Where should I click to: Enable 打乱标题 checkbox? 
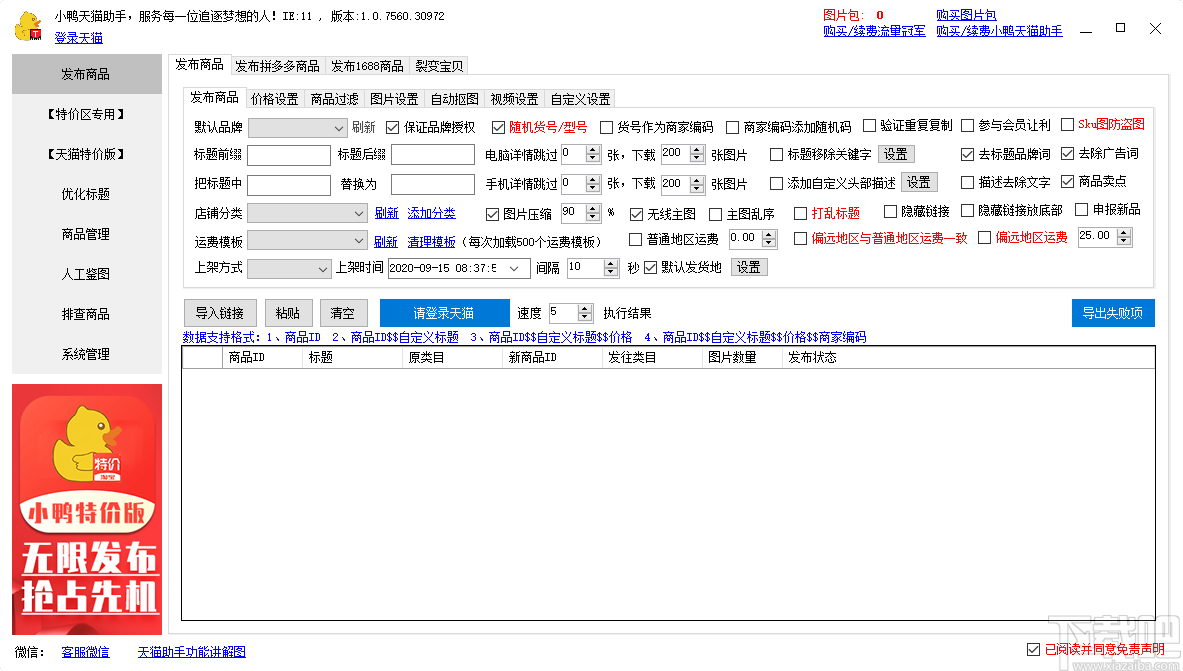click(800, 214)
